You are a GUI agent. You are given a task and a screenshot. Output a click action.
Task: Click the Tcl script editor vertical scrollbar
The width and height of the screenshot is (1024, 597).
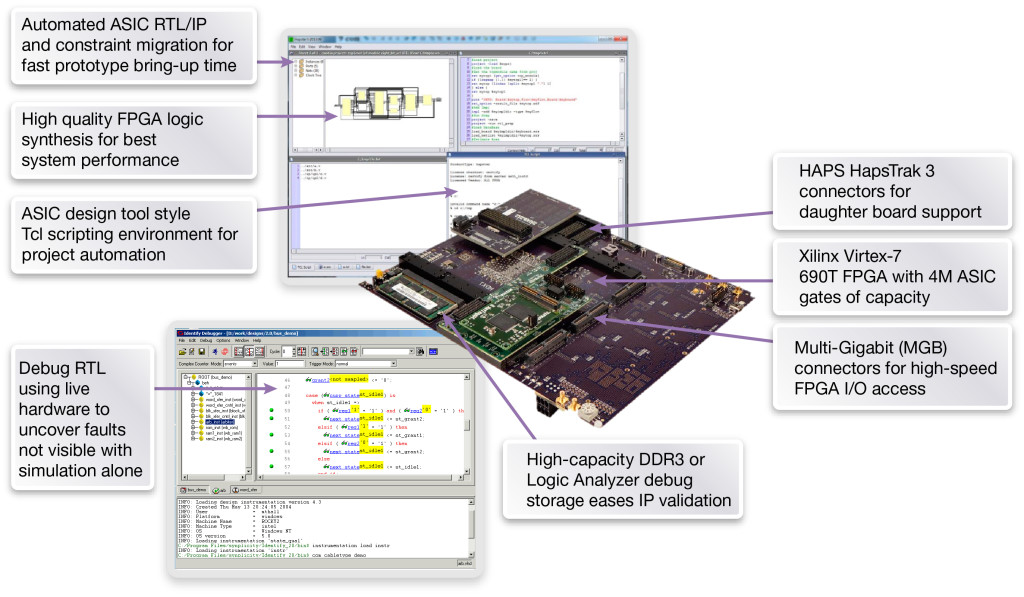(x=622, y=99)
